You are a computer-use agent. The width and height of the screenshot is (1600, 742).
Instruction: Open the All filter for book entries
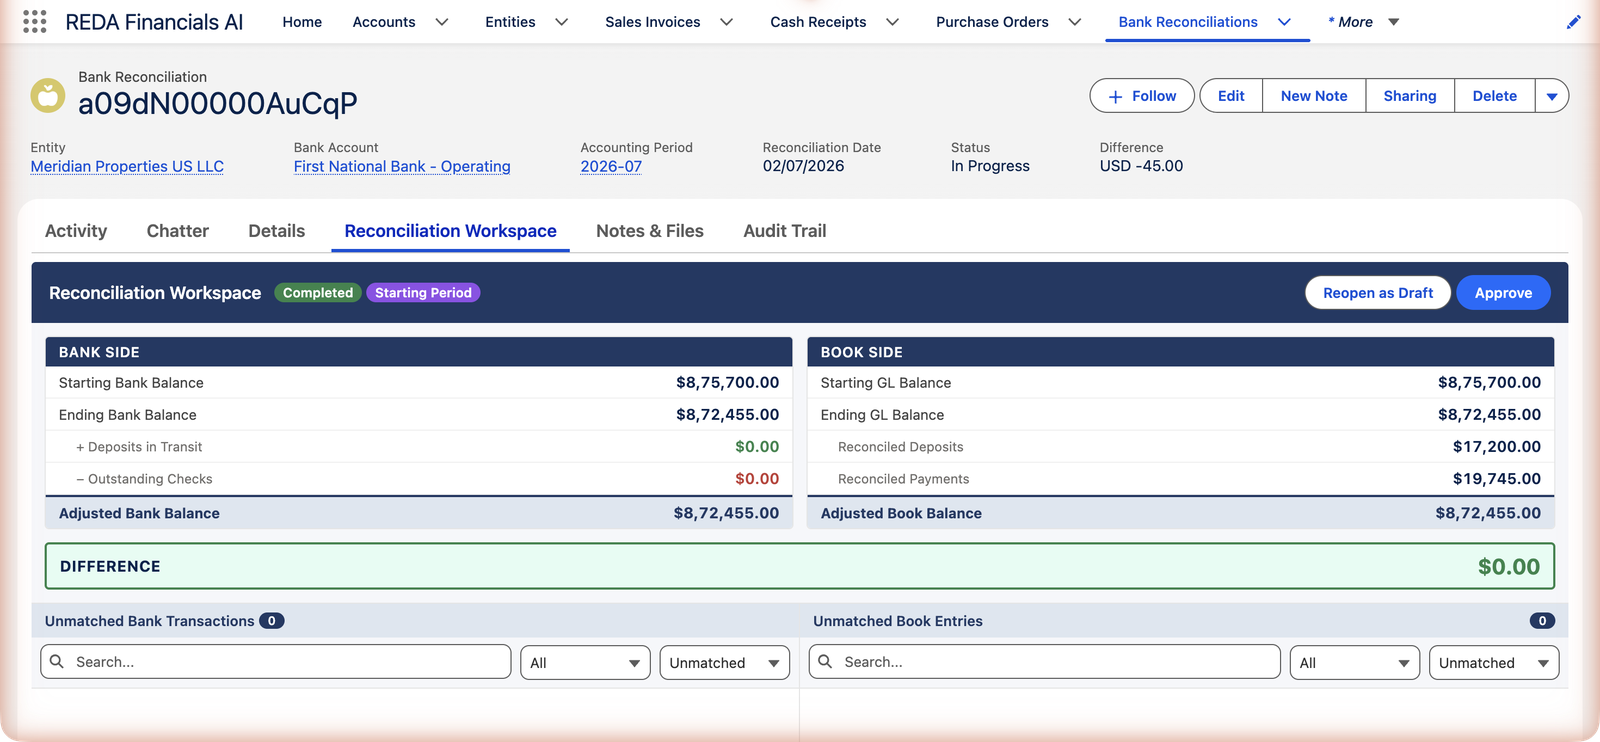pos(1355,662)
